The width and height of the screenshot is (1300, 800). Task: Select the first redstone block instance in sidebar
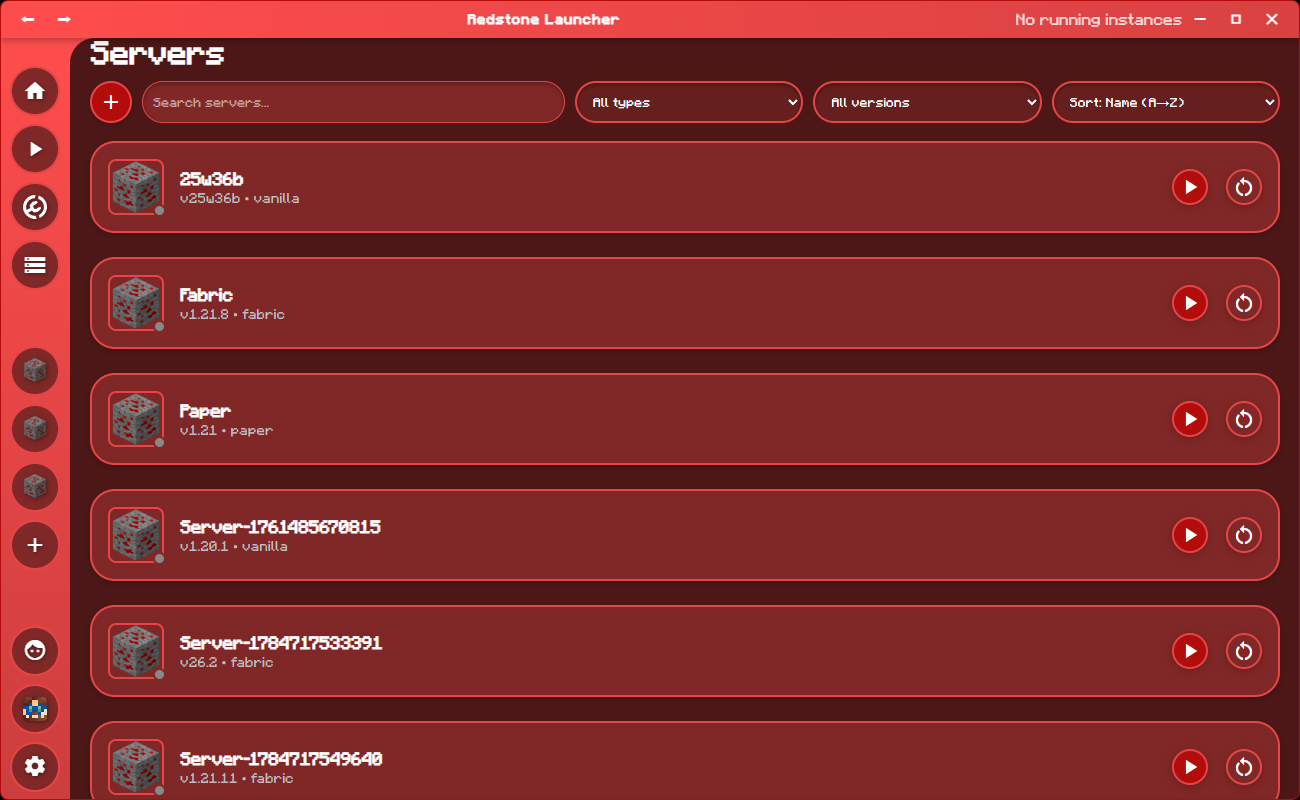point(35,371)
